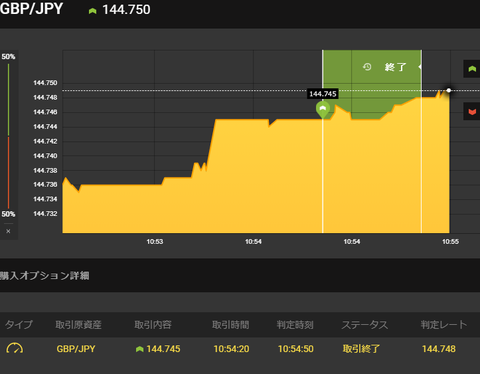Image resolution: width=480 pixels, height=374 pixels.
Task: Click the GBP/JPY title at top
Action: click(x=31, y=9)
